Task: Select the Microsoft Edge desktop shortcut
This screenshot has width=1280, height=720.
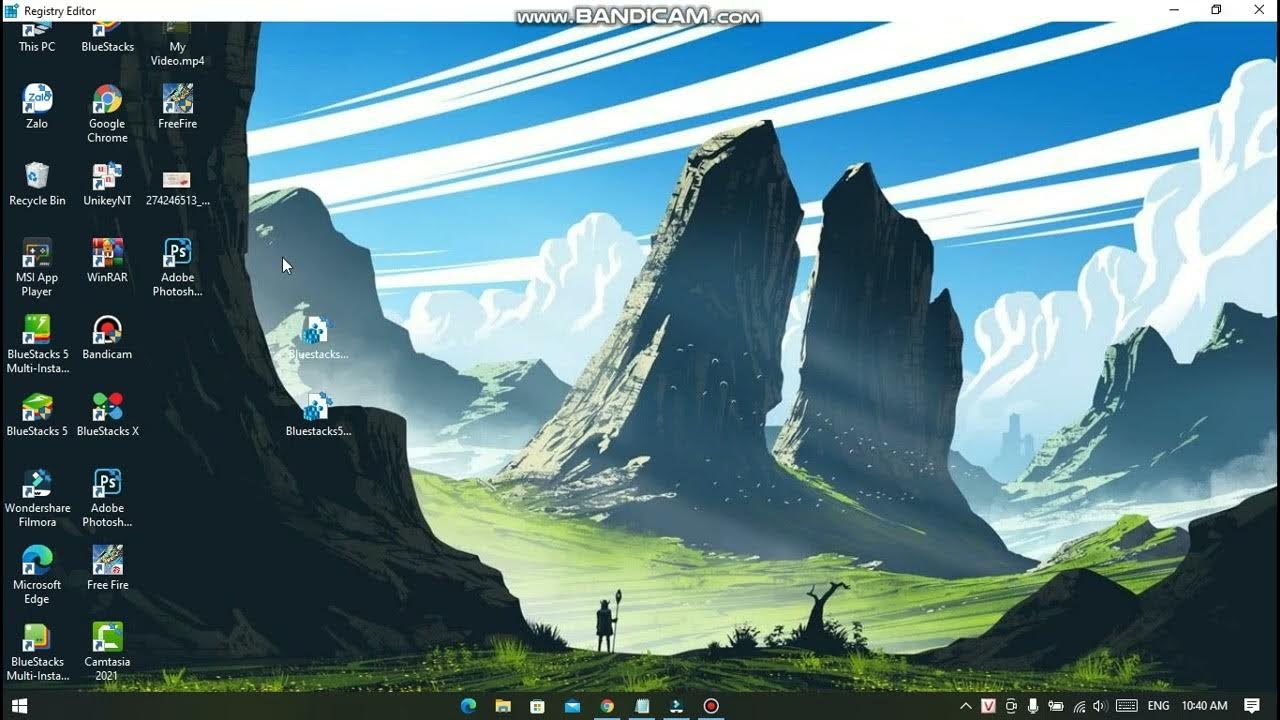Action: [37, 575]
